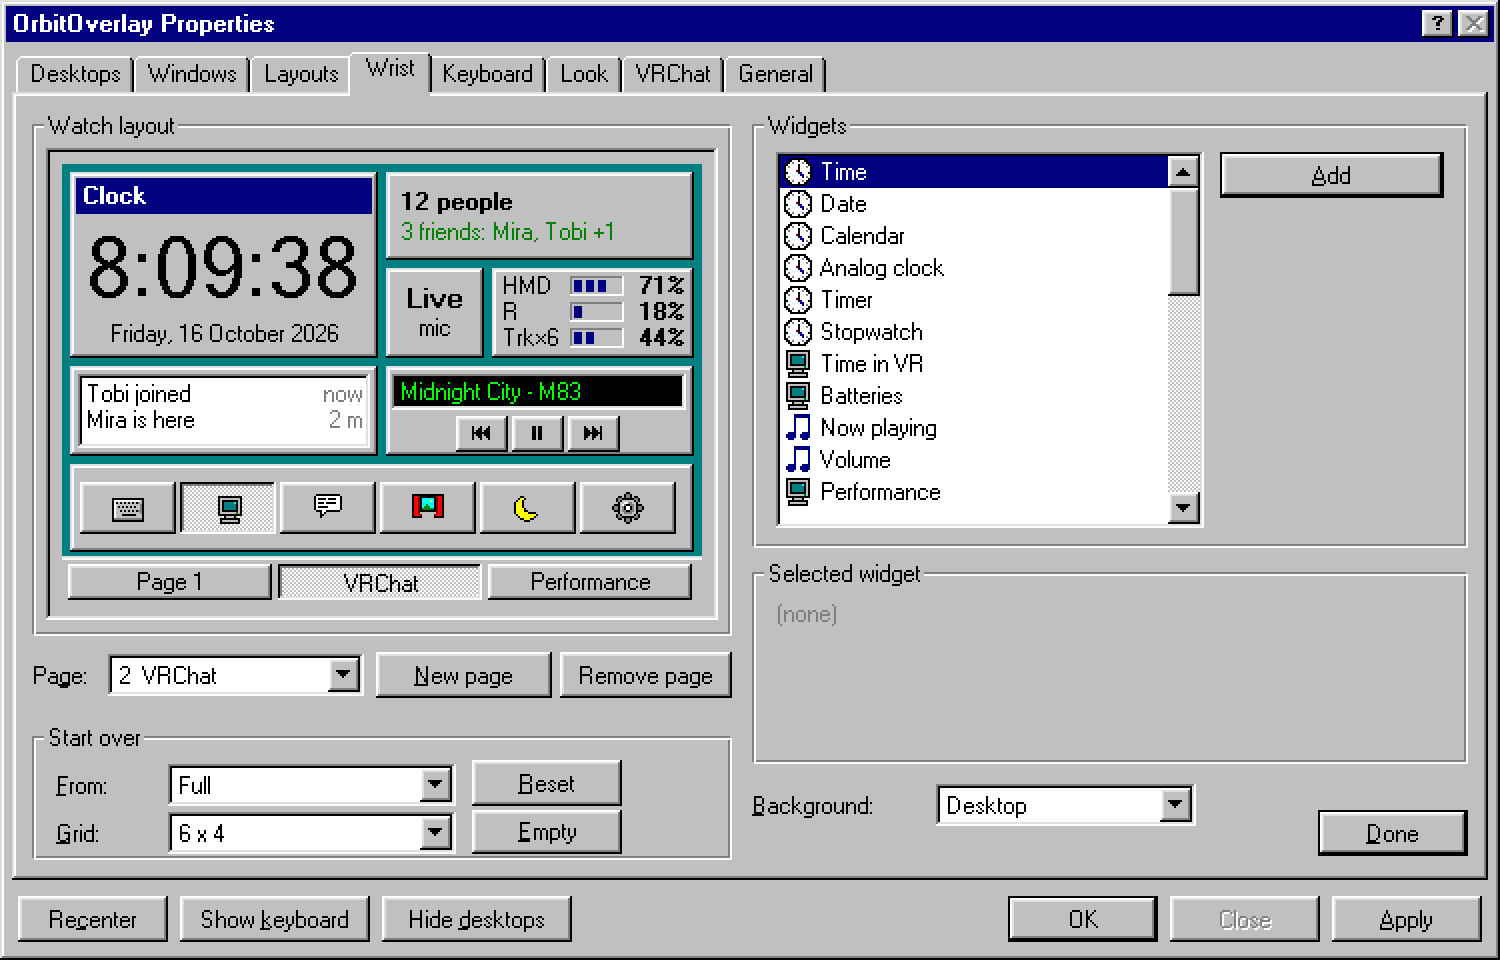Open the Grid dropdown showing 6 x 4
Screen dimensions: 1500x960
[435, 833]
